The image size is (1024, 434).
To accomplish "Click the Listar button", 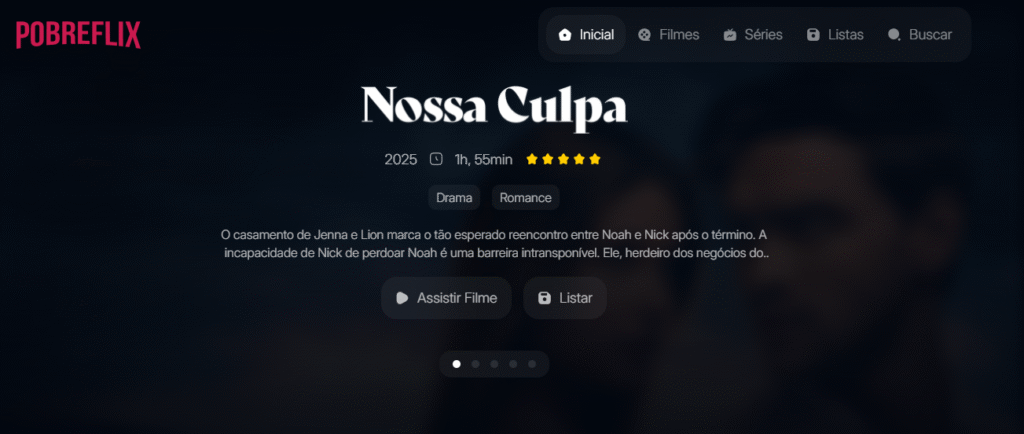I will point(565,298).
